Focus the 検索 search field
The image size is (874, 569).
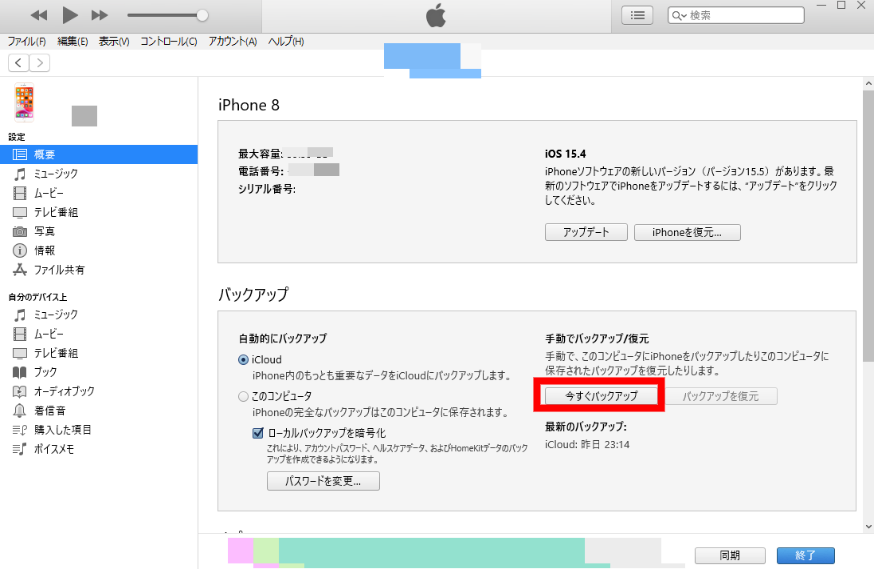coord(736,15)
